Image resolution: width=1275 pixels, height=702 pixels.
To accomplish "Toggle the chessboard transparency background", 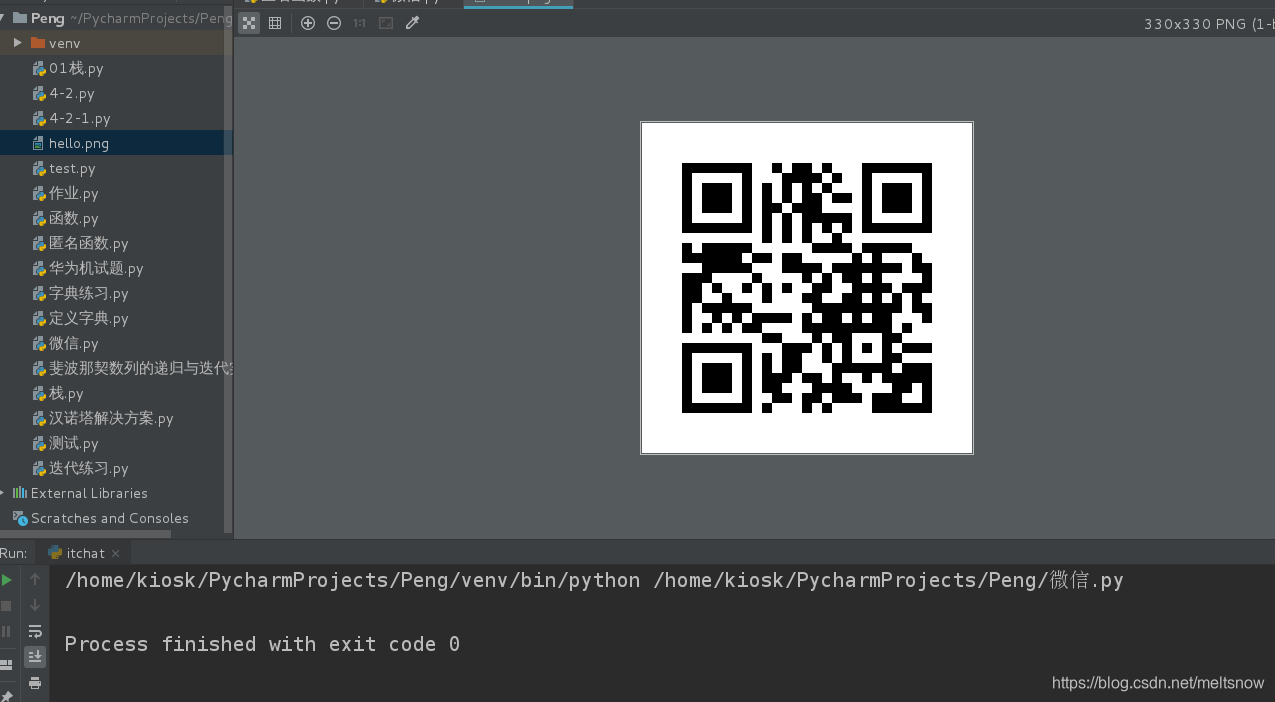I will (249, 23).
